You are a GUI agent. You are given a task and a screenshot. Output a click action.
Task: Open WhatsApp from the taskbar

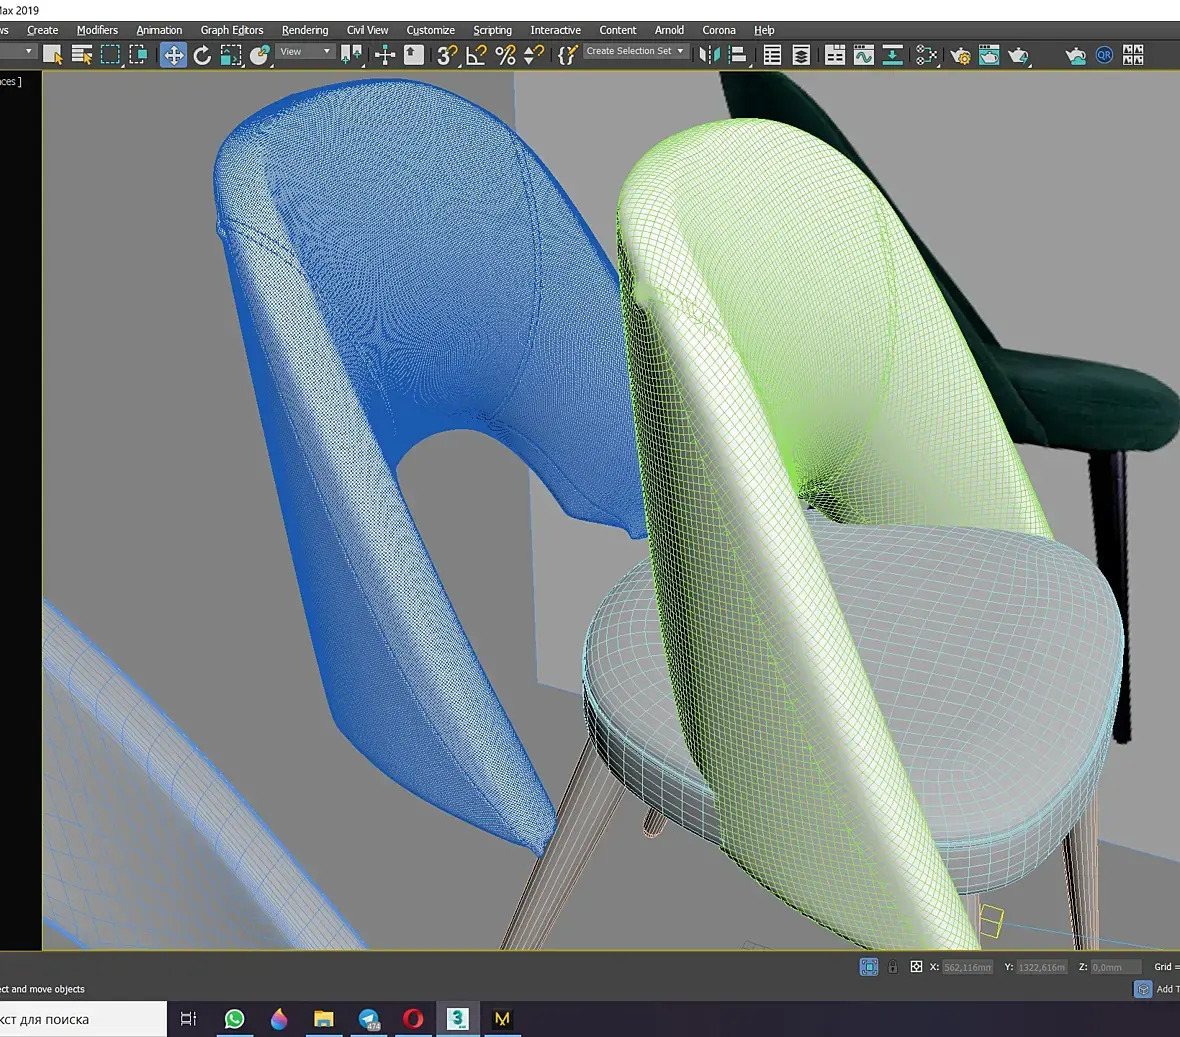(x=234, y=1019)
